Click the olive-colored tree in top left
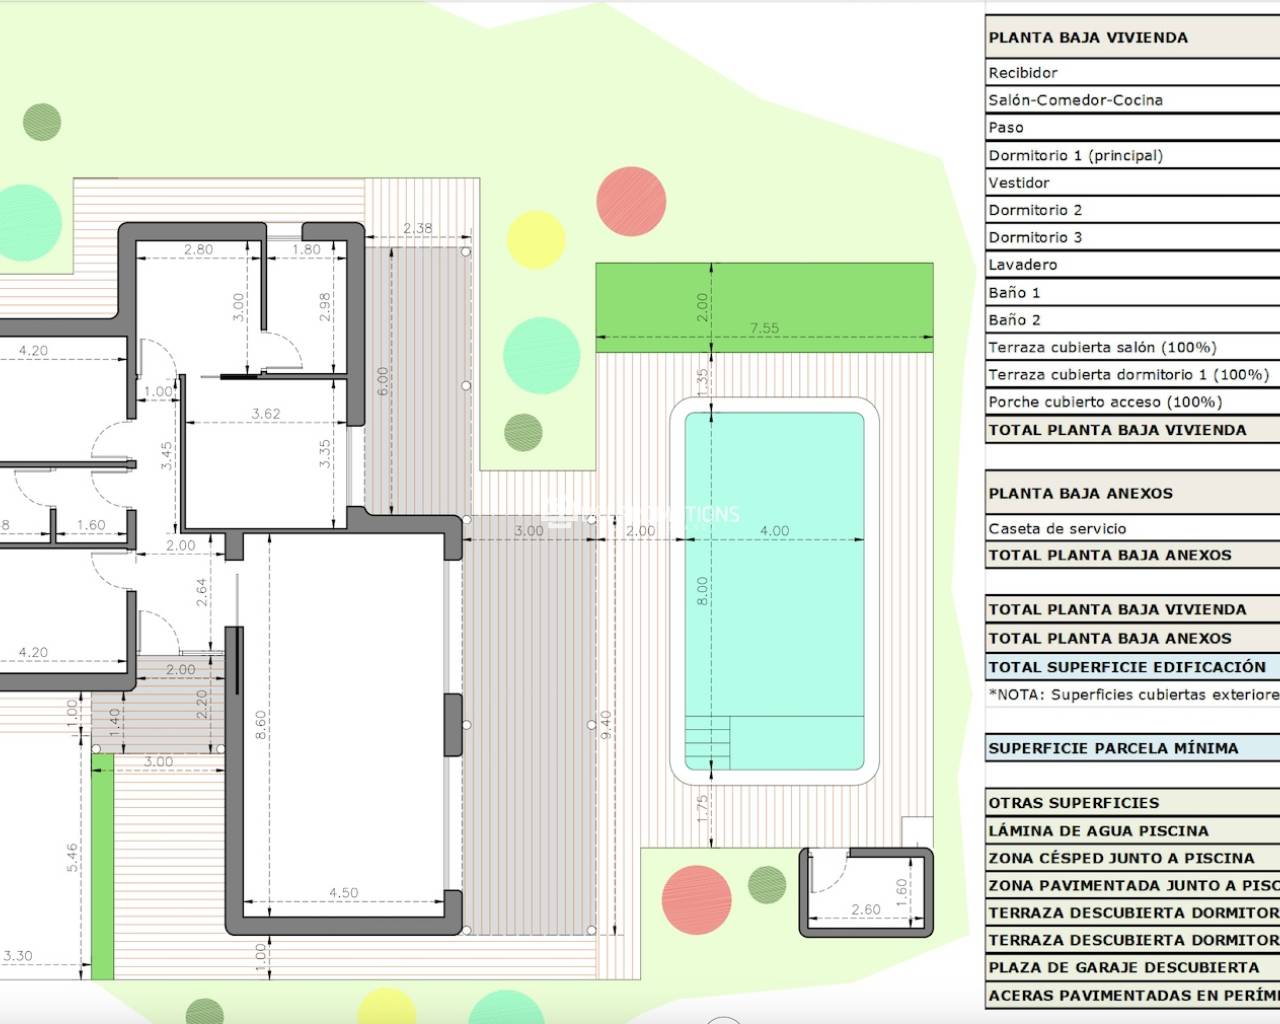The image size is (1280, 1024). click(x=41, y=124)
